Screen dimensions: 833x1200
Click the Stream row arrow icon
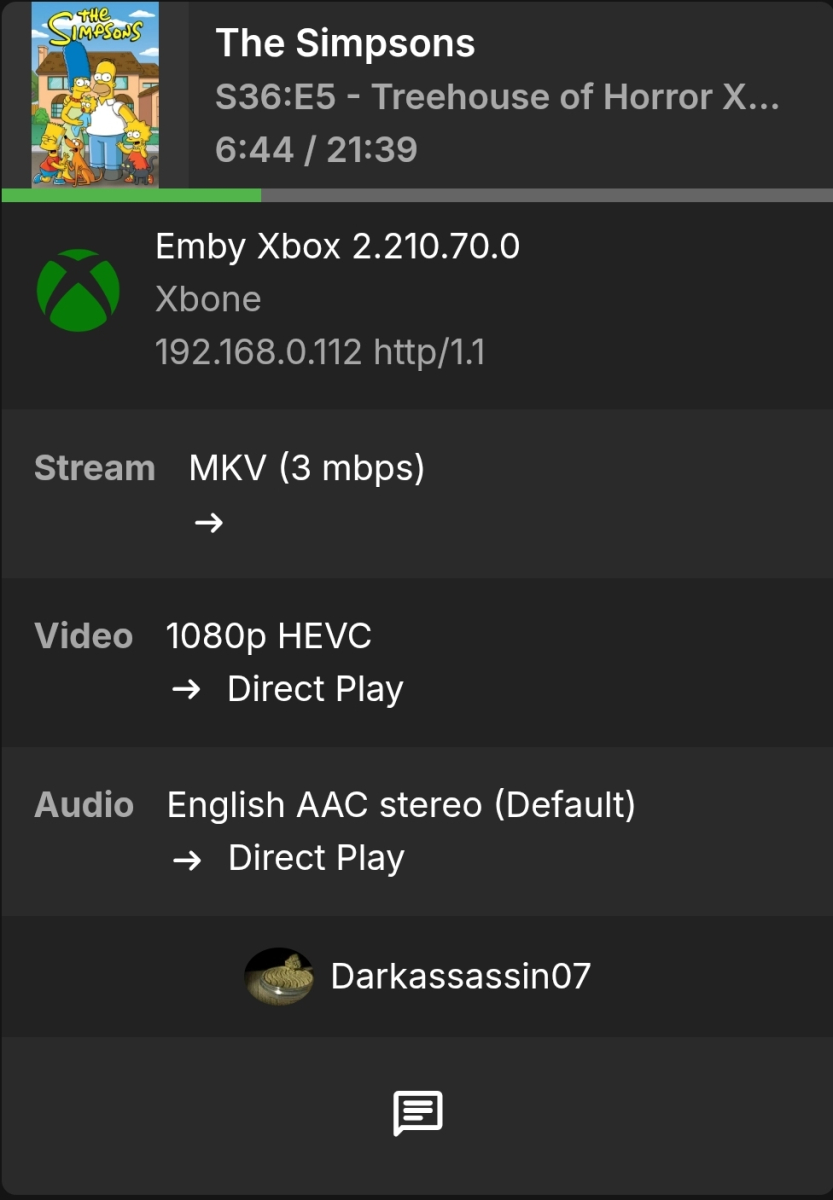[x=208, y=521]
